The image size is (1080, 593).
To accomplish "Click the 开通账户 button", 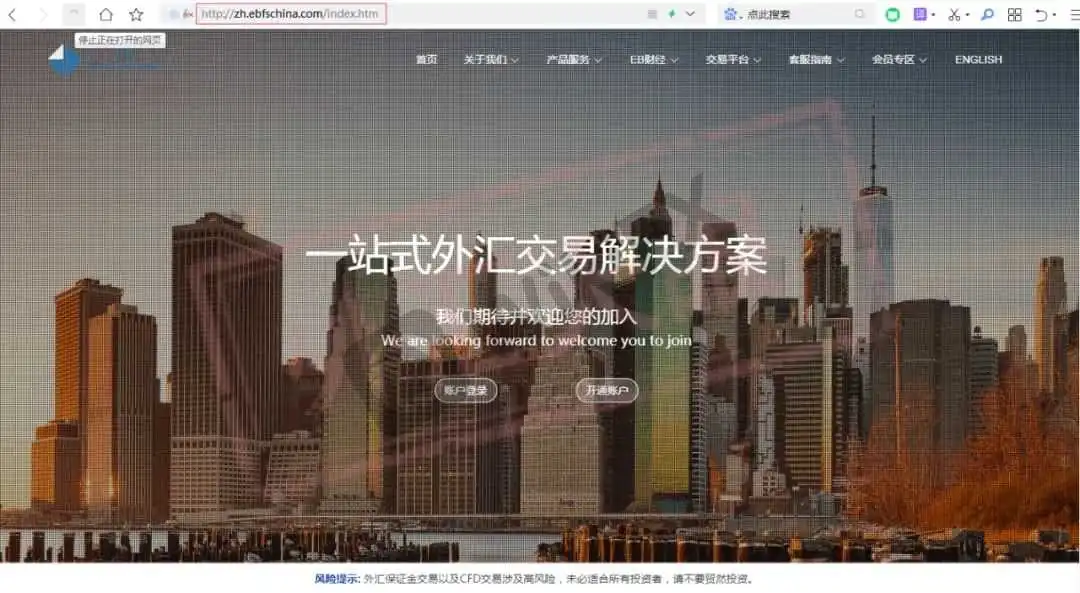I will [607, 391].
